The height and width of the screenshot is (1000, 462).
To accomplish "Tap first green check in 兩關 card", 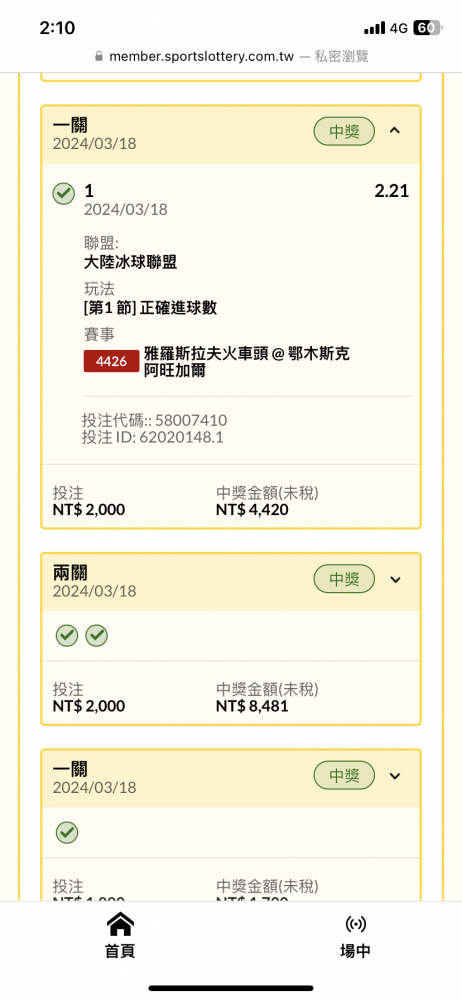I will pos(66,635).
